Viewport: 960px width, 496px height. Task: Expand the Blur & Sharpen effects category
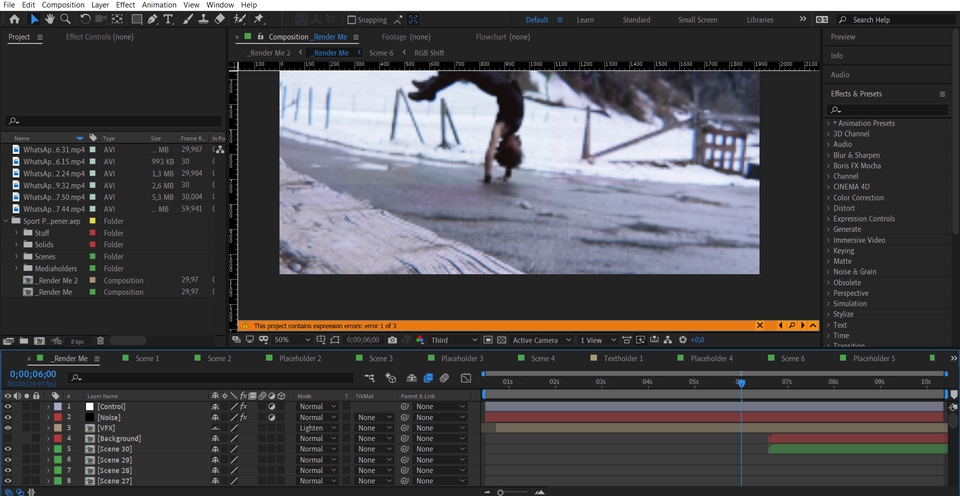click(828, 155)
